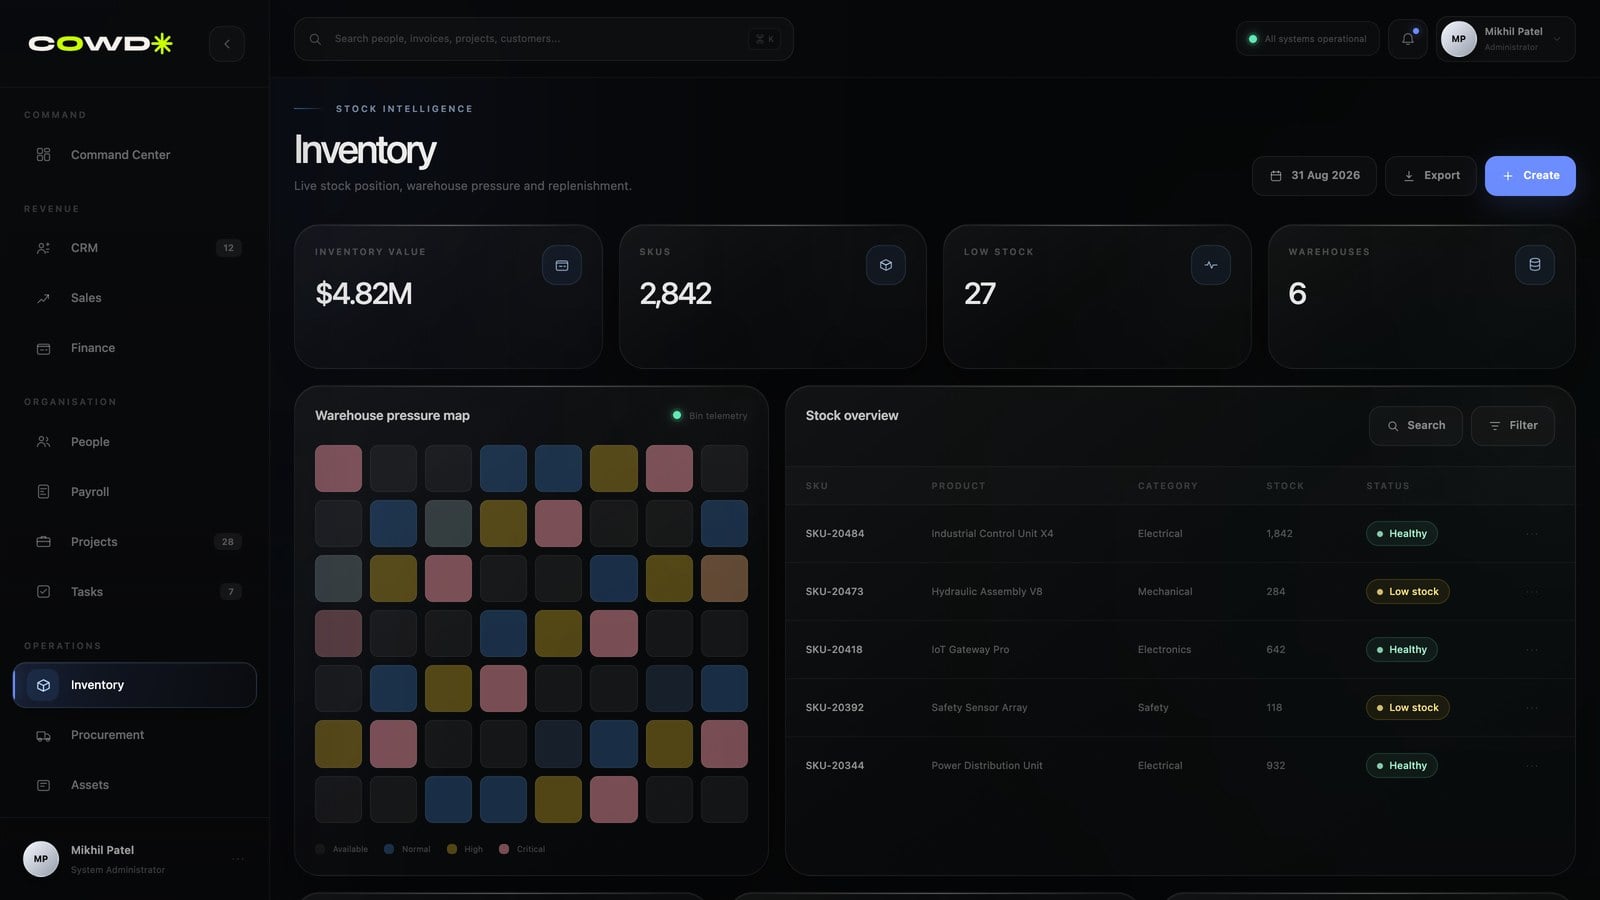Open the Tasks page
This screenshot has height=900, width=1600.
tap(135, 592)
